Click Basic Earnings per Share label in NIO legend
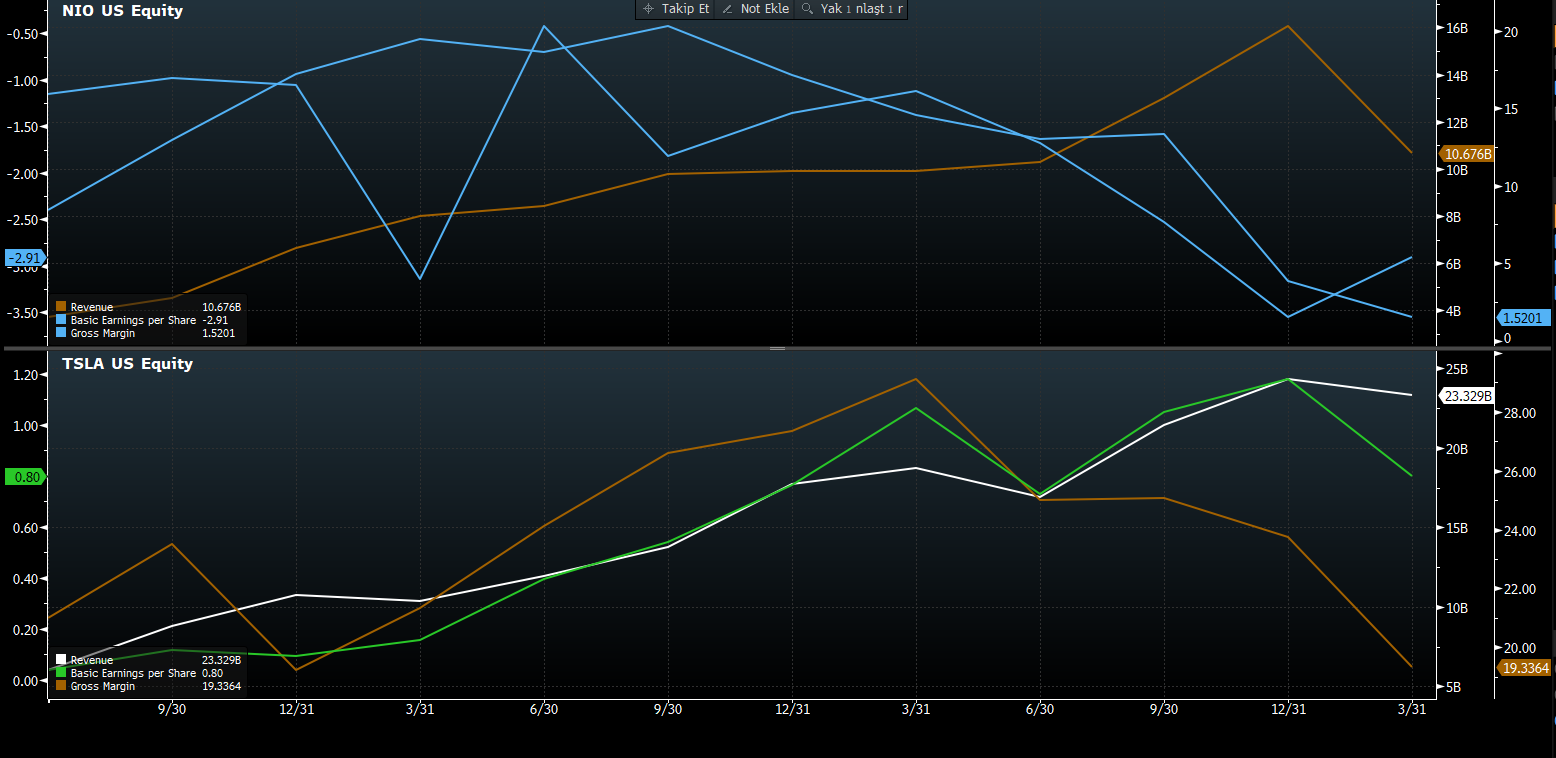The height and width of the screenshot is (758, 1556). click(133, 320)
